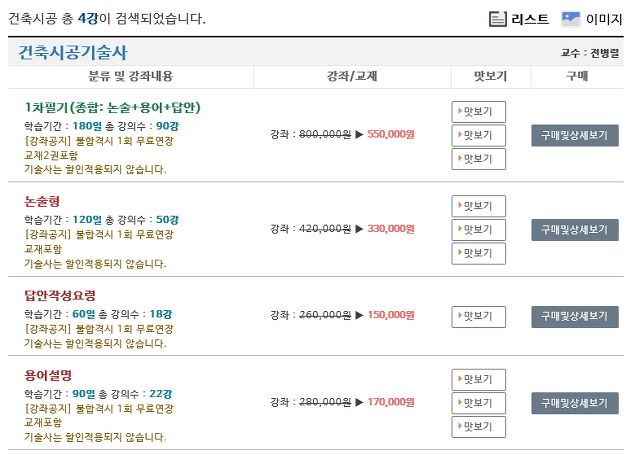Click first 맛보기 preview for 1차필기 course
The height and width of the screenshot is (455, 635).
[478, 112]
